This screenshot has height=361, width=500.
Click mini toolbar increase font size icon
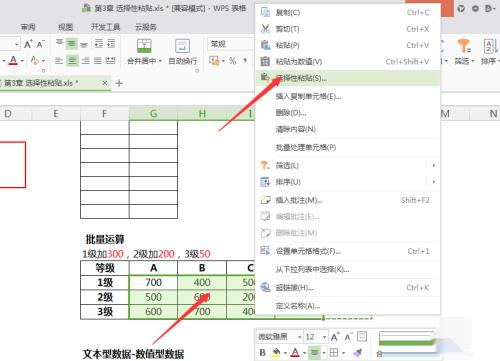click(x=335, y=337)
